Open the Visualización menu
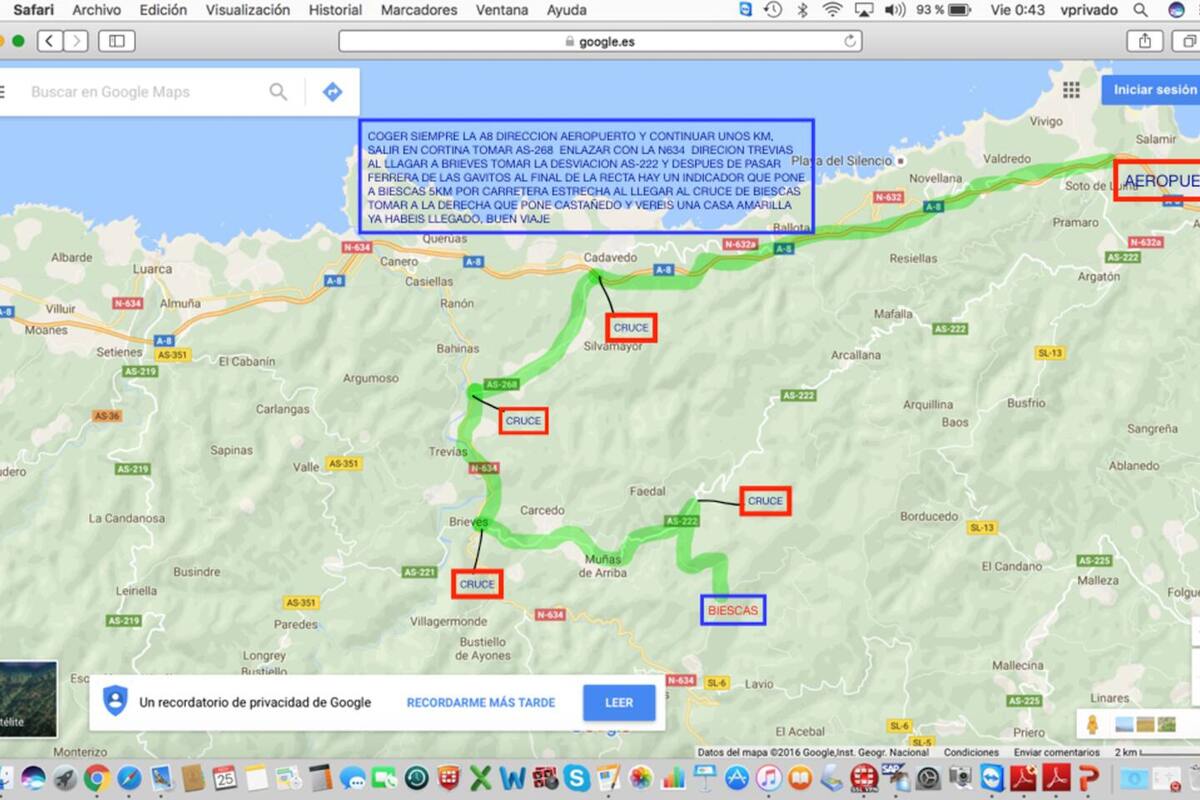Image resolution: width=1200 pixels, height=800 pixels. tap(248, 10)
